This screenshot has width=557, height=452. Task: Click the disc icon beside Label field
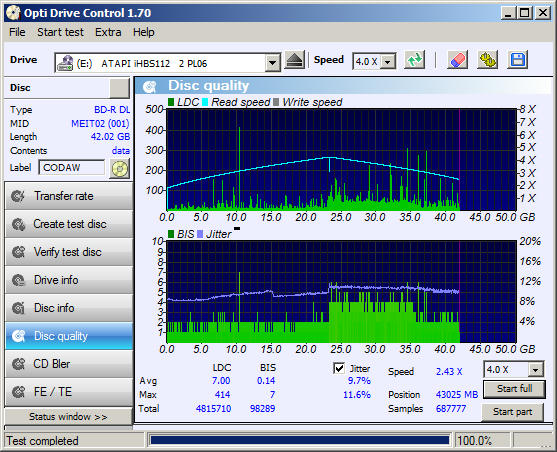(x=120, y=168)
